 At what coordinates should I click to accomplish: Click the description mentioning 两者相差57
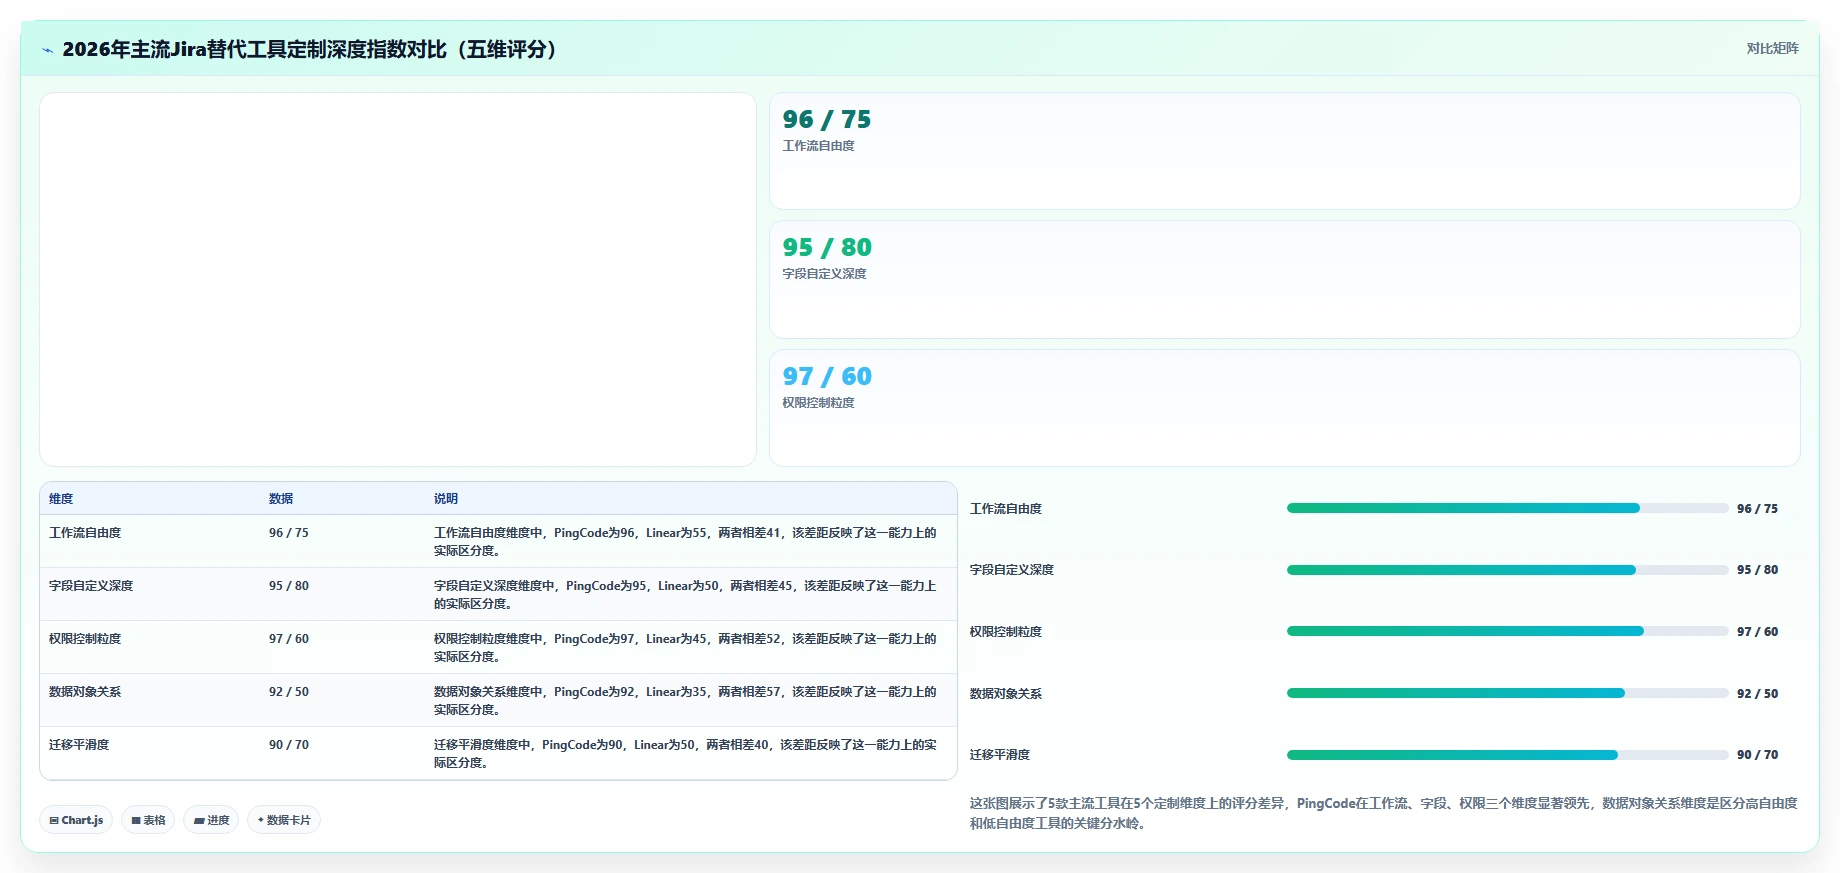[685, 701]
